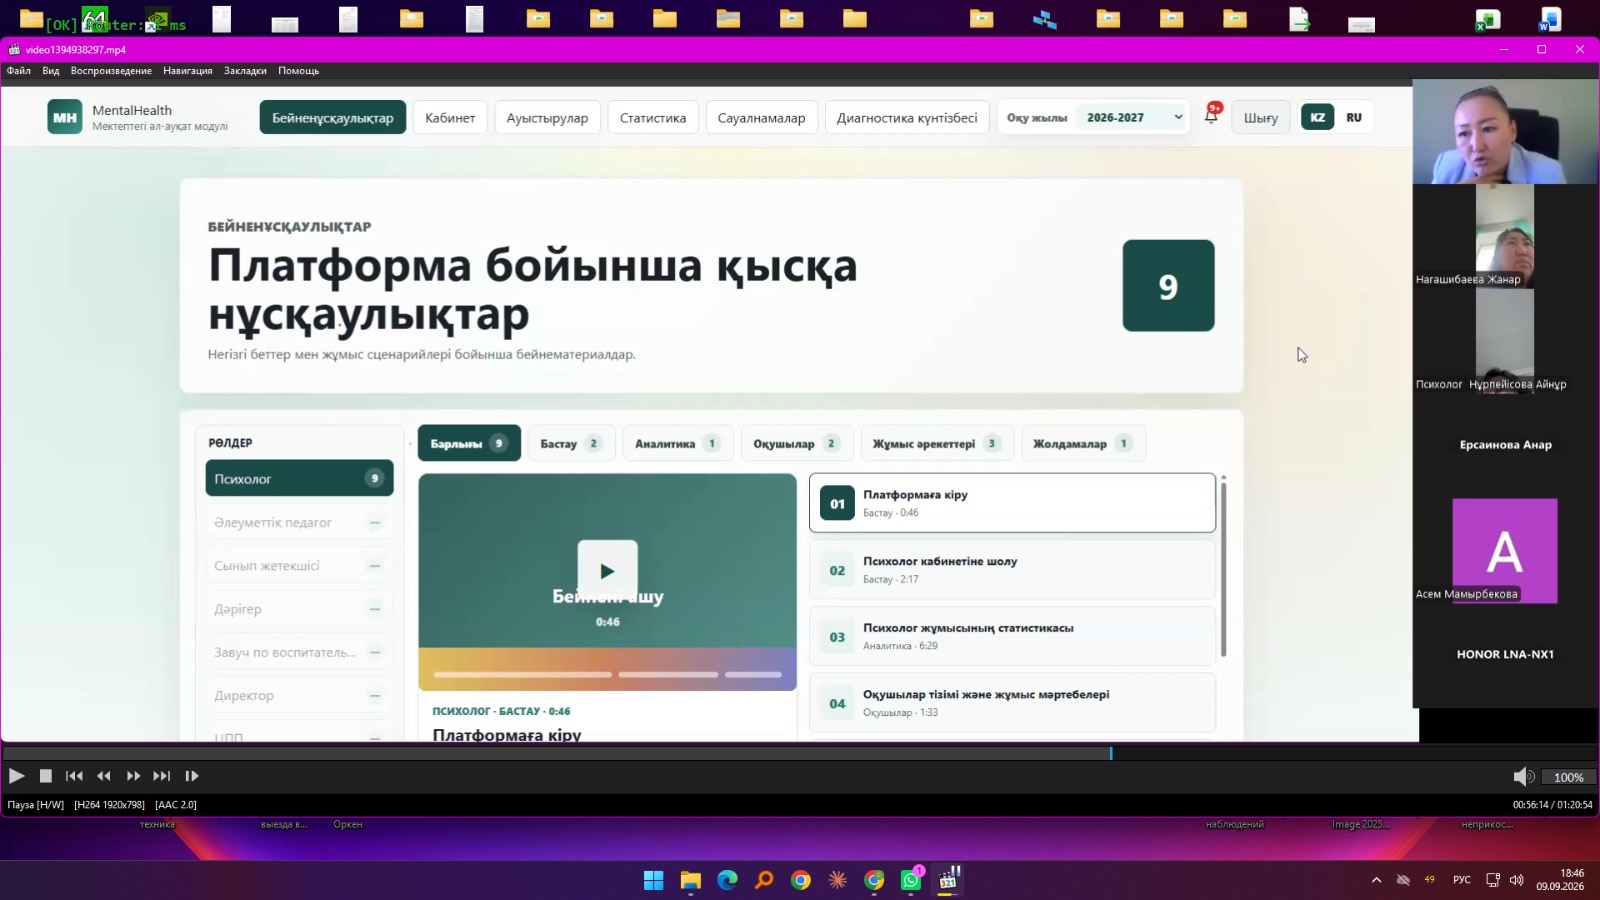Screen dimensions: 1600x900
Task: Select the Психолог role
Action: [299, 478]
